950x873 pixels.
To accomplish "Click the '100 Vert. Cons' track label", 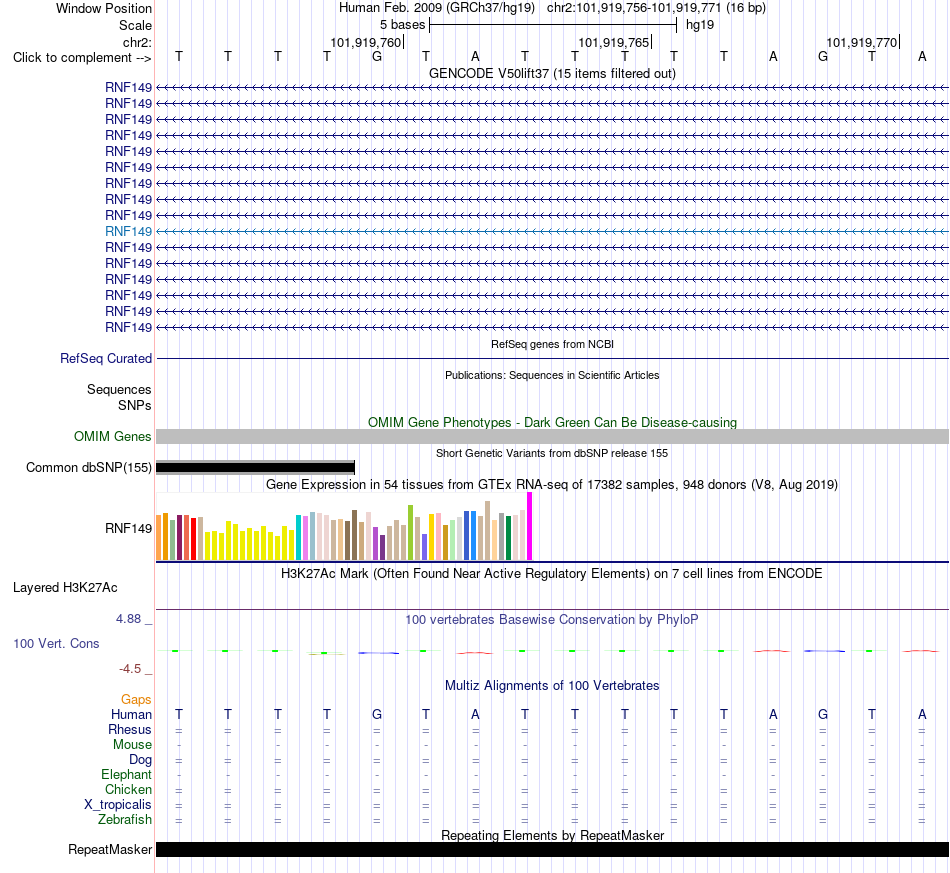I will click(x=56, y=643).
